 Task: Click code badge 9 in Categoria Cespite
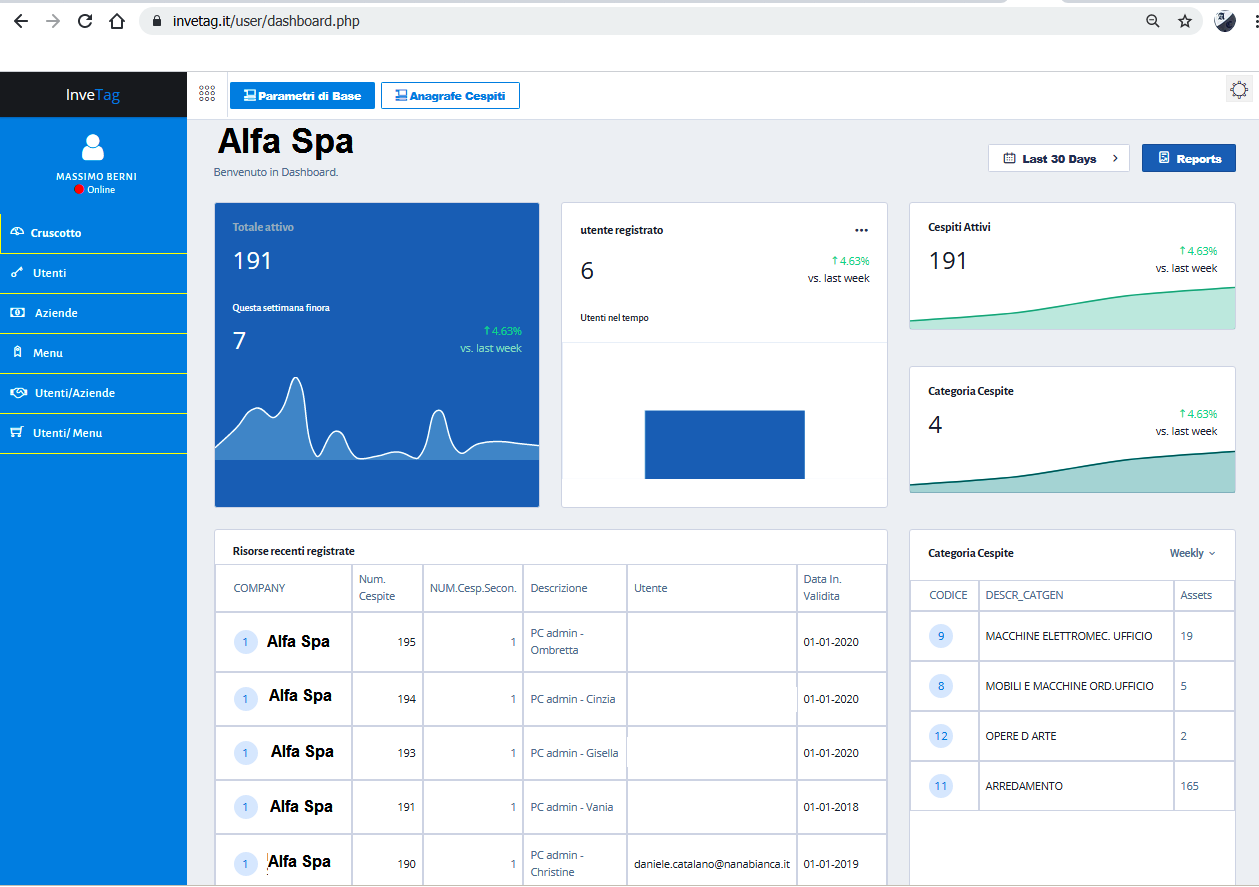click(940, 636)
